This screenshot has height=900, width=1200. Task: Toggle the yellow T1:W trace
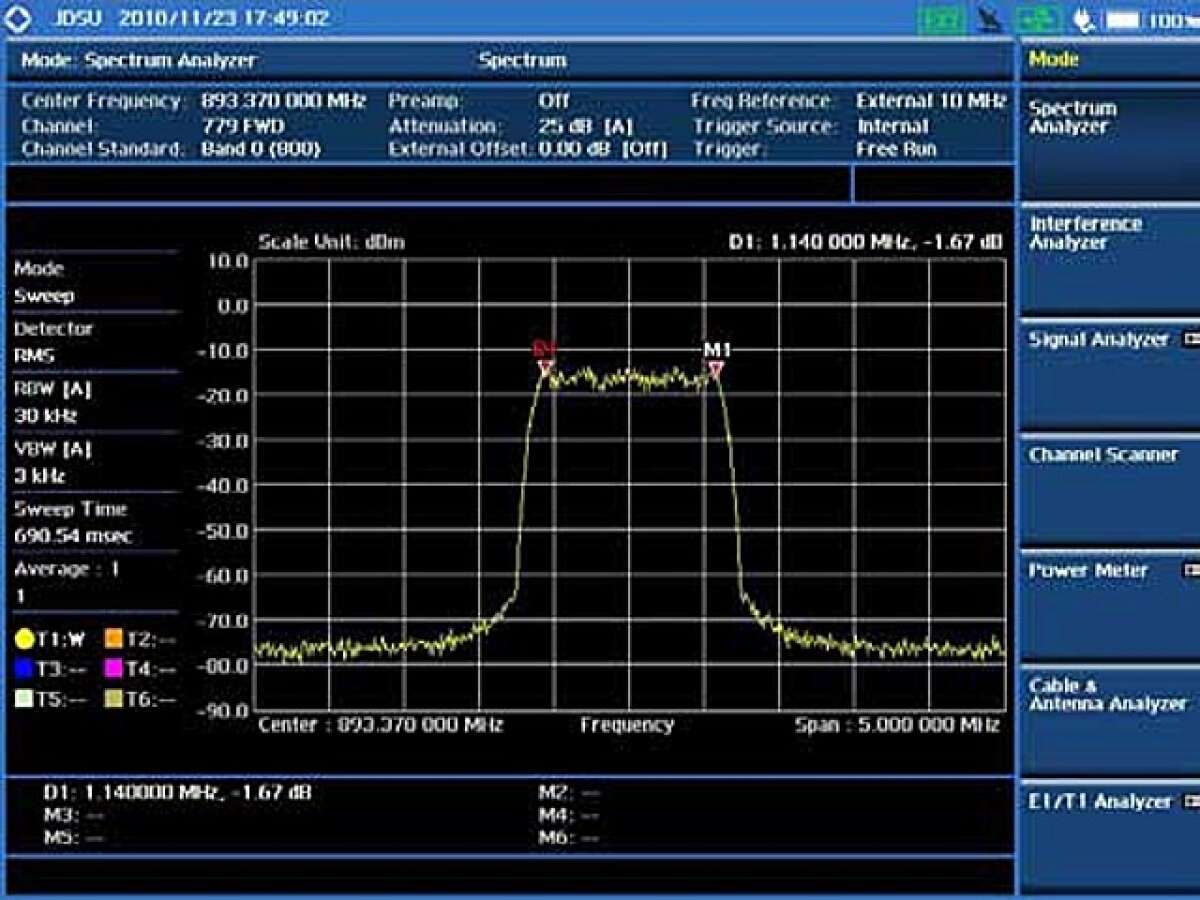49,639
